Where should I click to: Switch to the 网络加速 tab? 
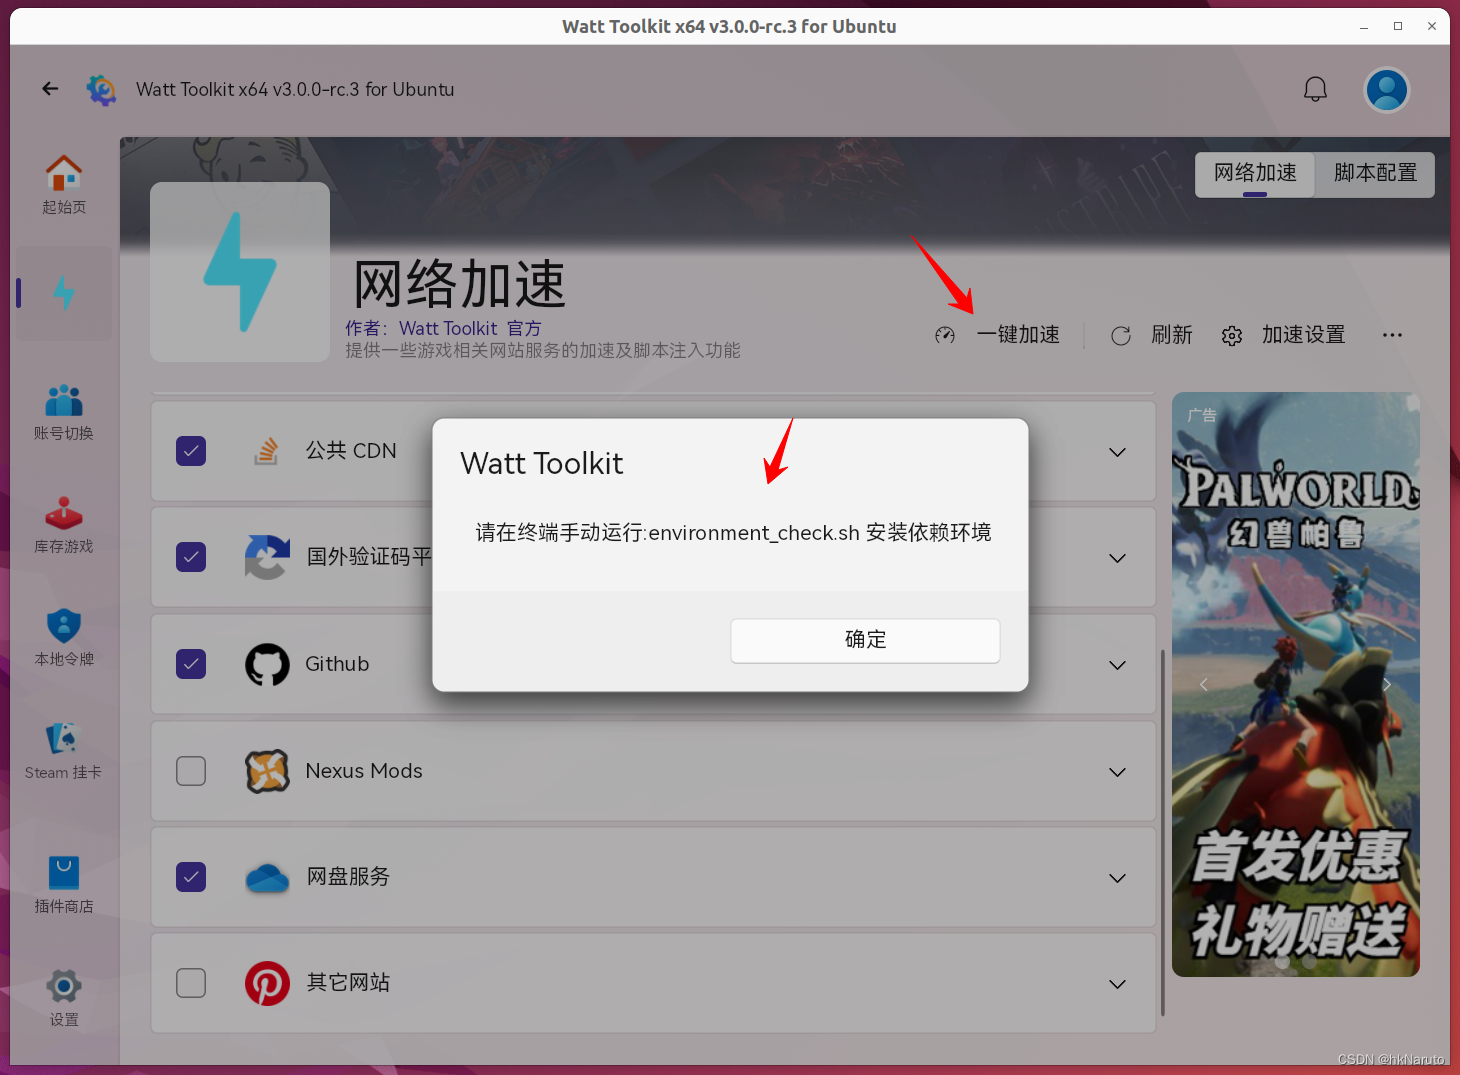pyautogui.click(x=1255, y=174)
